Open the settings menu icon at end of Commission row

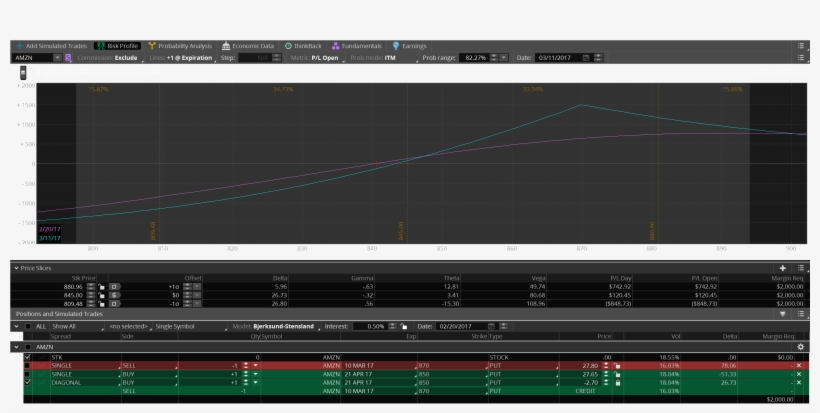coord(800,58)
